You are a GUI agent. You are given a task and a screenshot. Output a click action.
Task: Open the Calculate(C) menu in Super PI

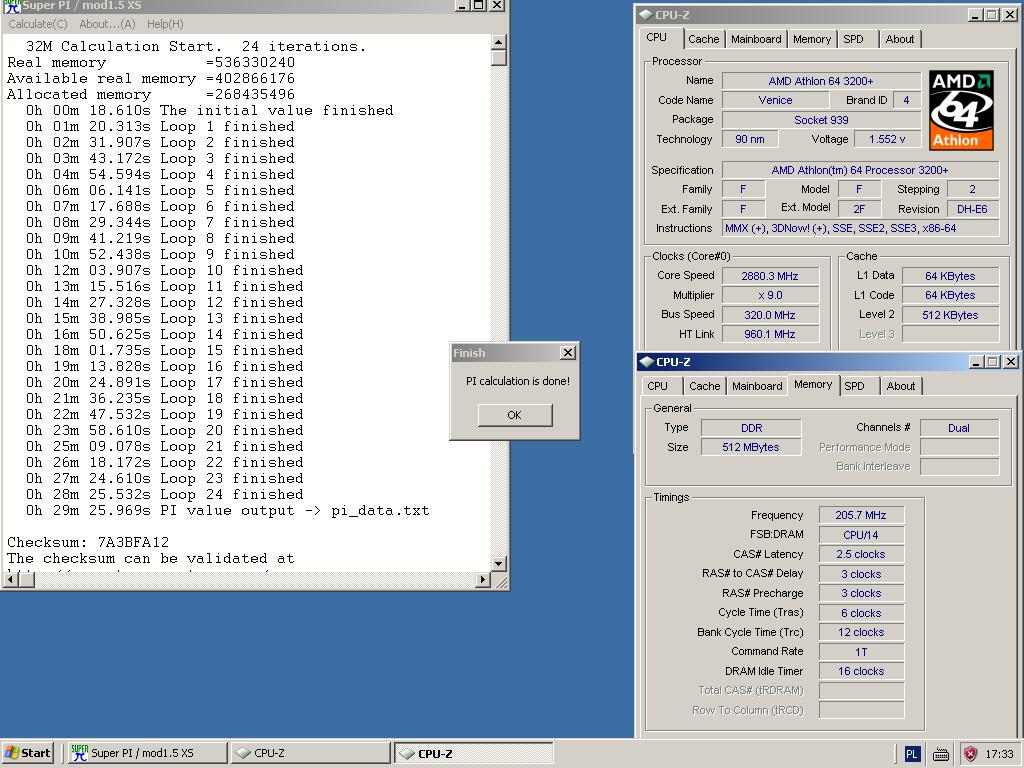click(x=37, y=24)
